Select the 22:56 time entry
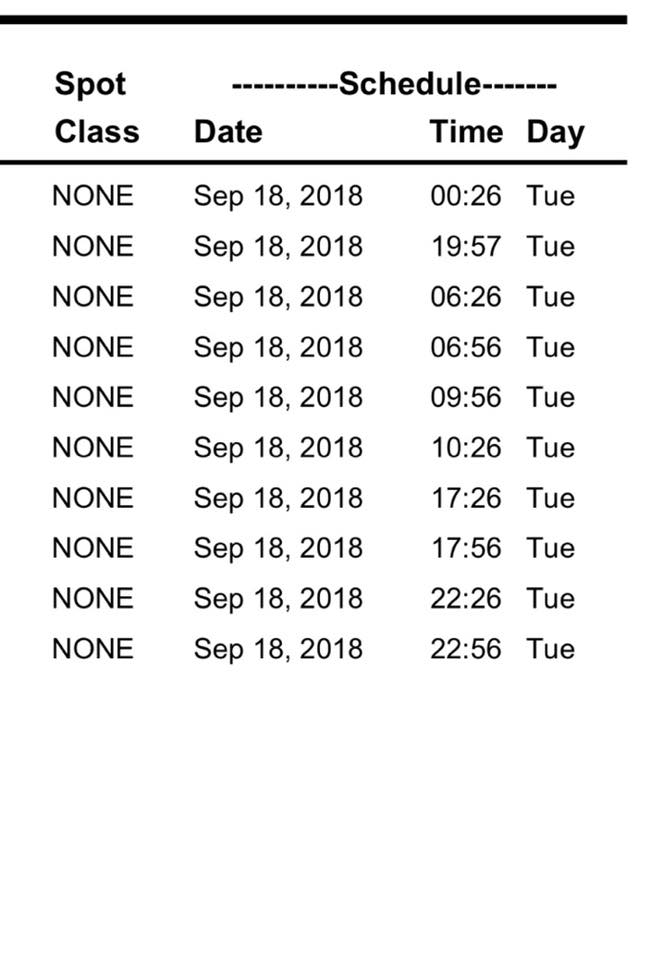Screen dimensions: 662x960 pos(465,648)
